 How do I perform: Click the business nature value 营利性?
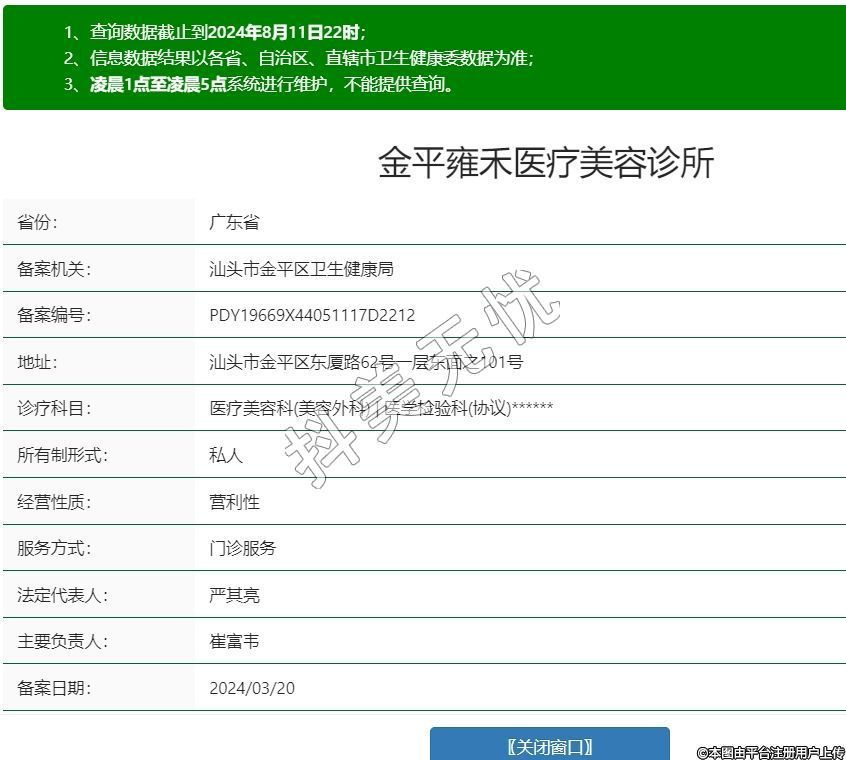click(234, 502)
